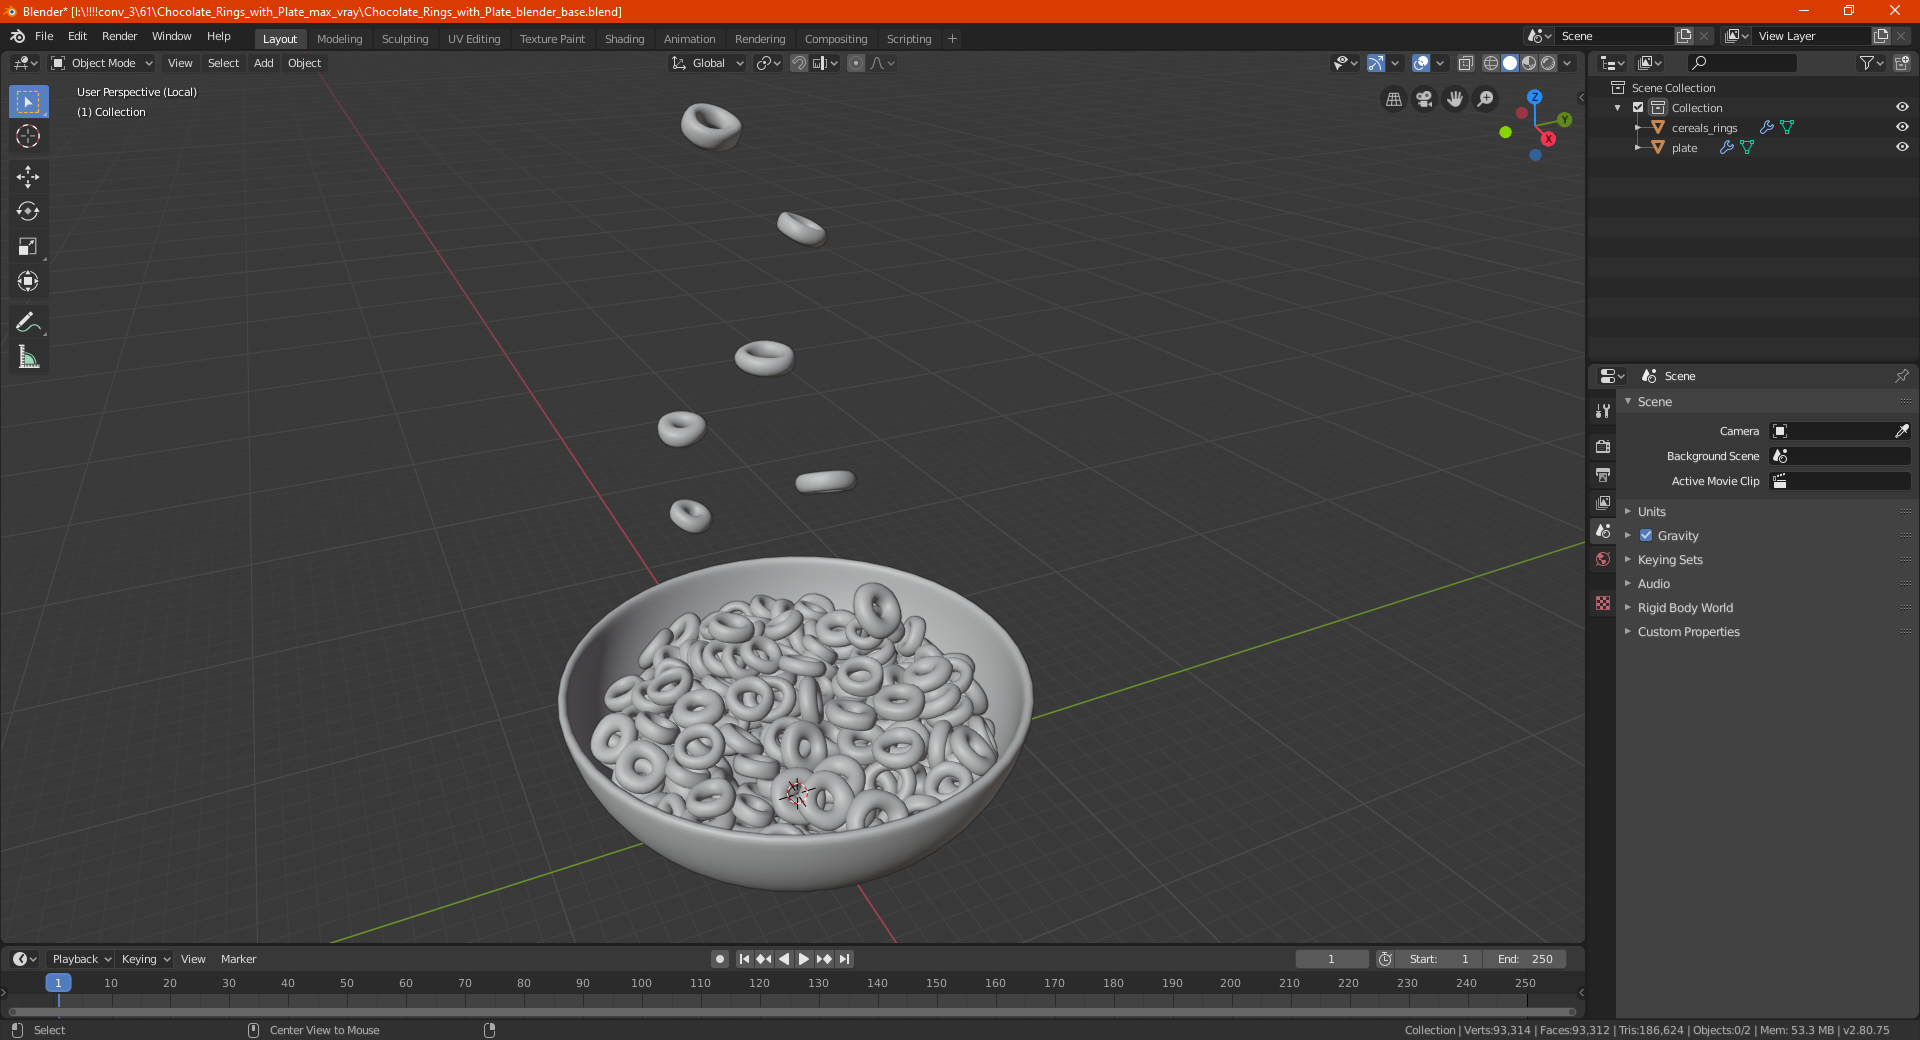Jump to timeline end frame
This screenshot has height=1040, width=1920.
(x=845, y=959)
